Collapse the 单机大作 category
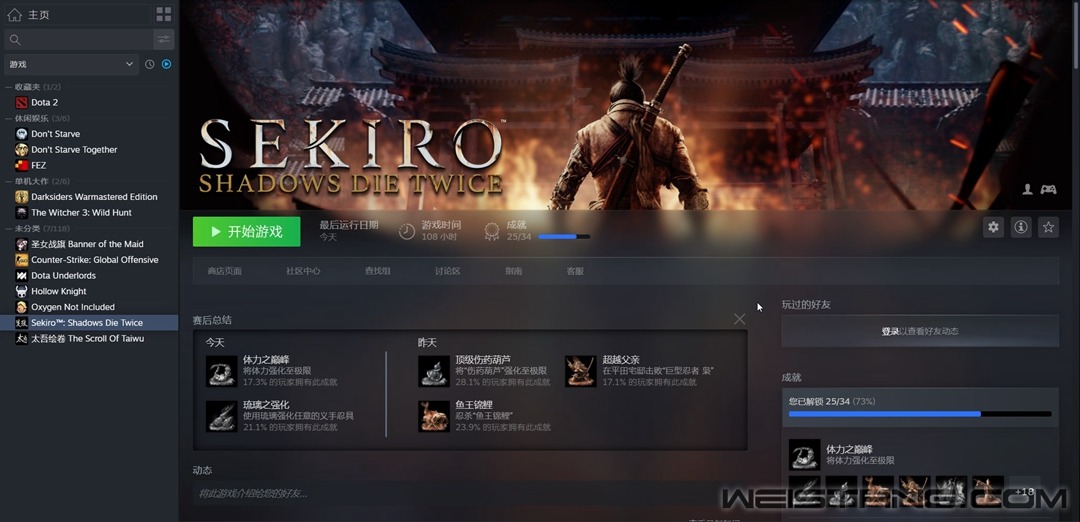1080x522 pixels. [8, 181]
